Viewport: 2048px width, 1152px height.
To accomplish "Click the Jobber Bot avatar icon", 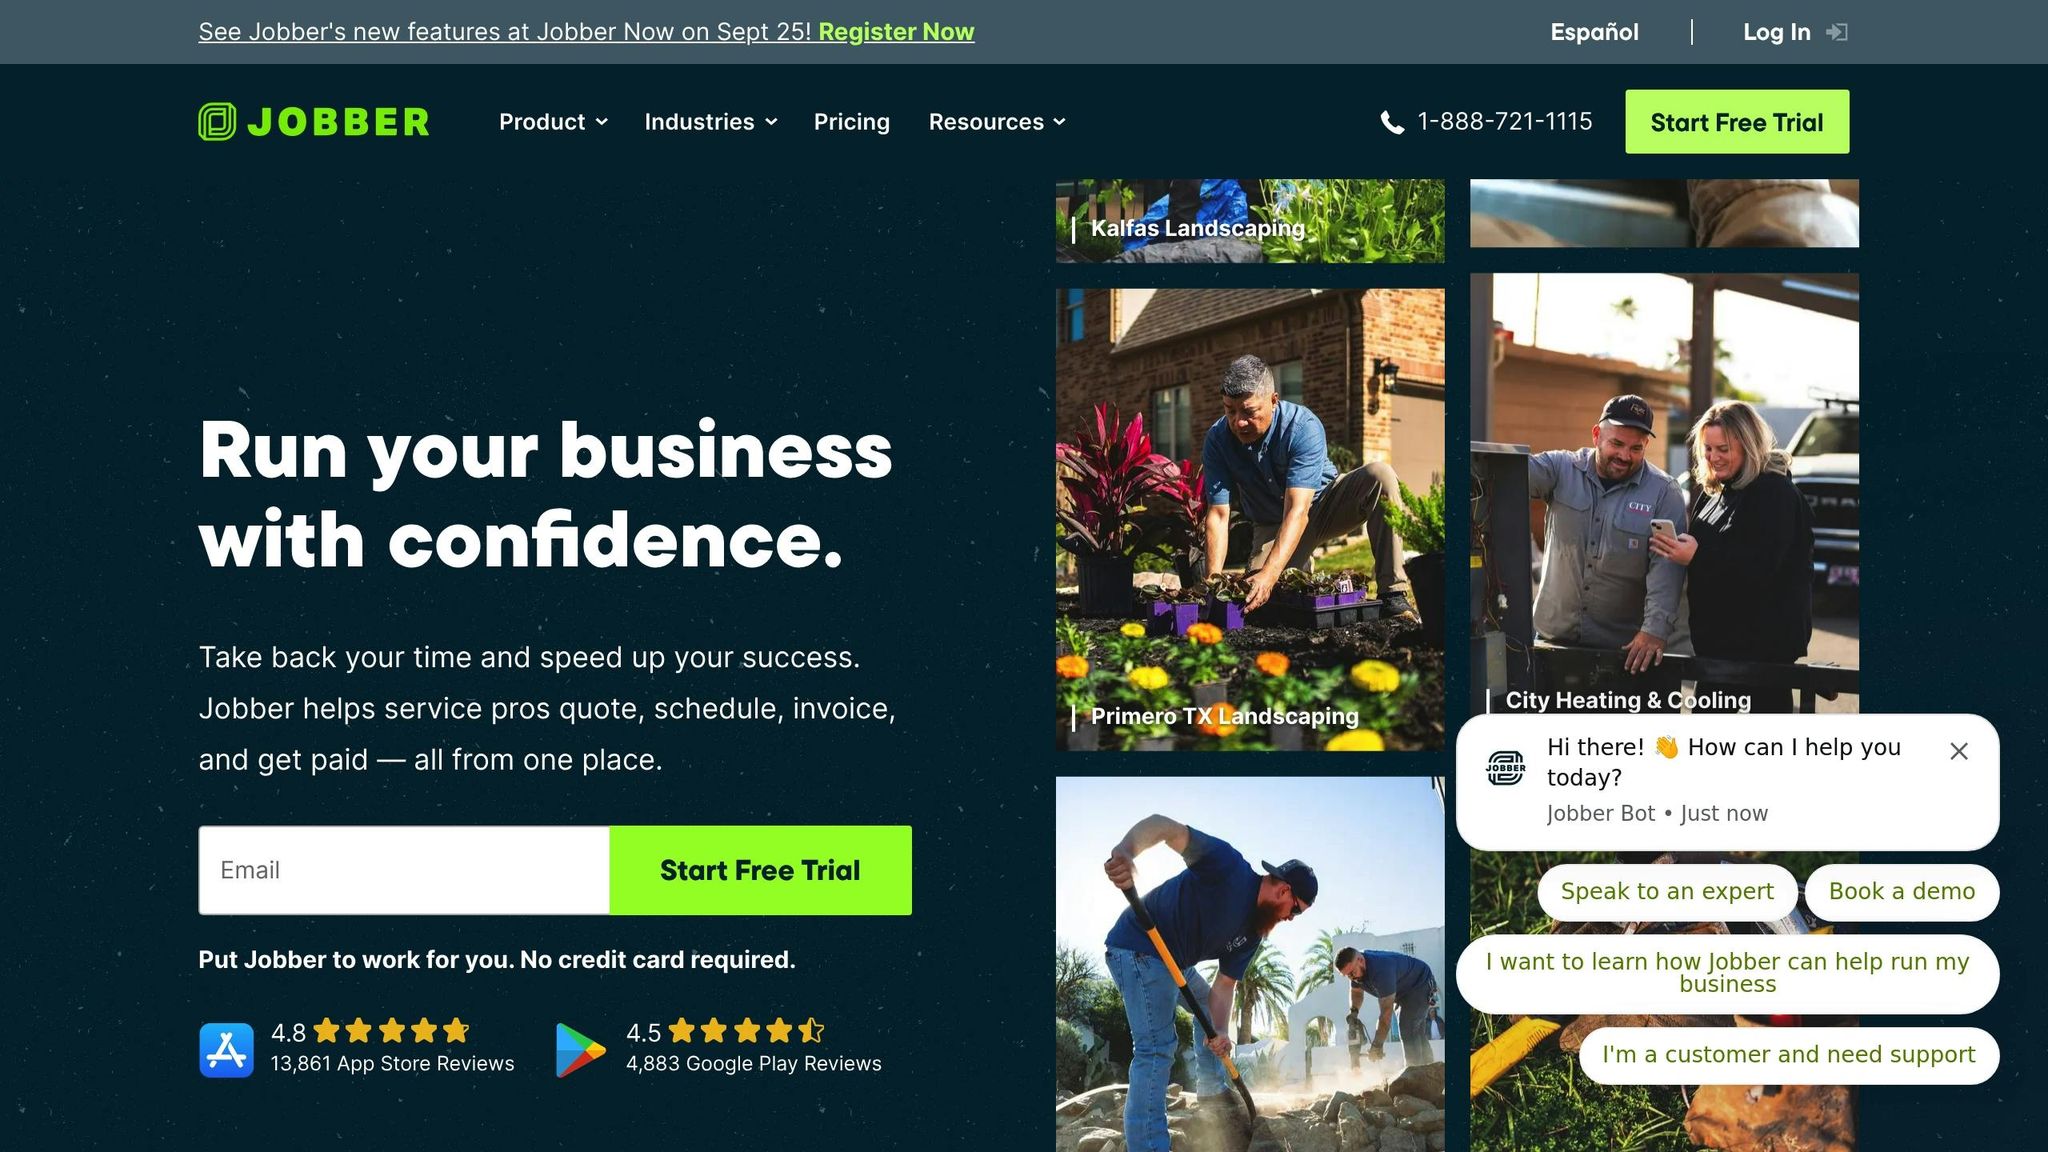I will point(1505,768).
